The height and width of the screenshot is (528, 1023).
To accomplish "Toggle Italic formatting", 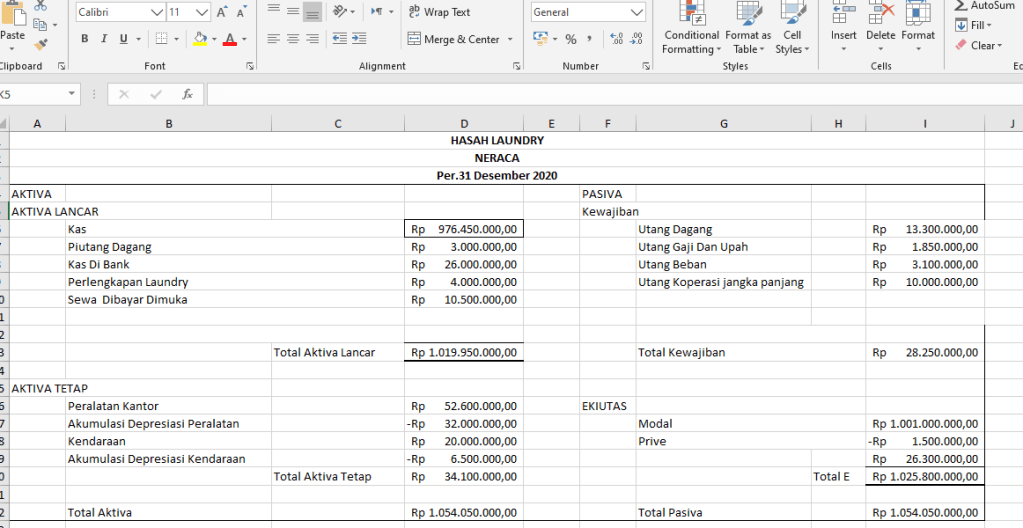I will pos(104,39).
